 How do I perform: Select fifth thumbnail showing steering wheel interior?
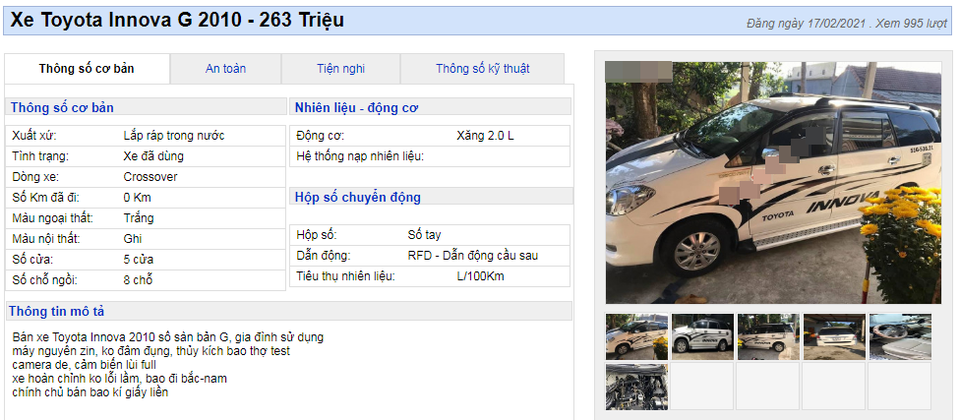900,337
